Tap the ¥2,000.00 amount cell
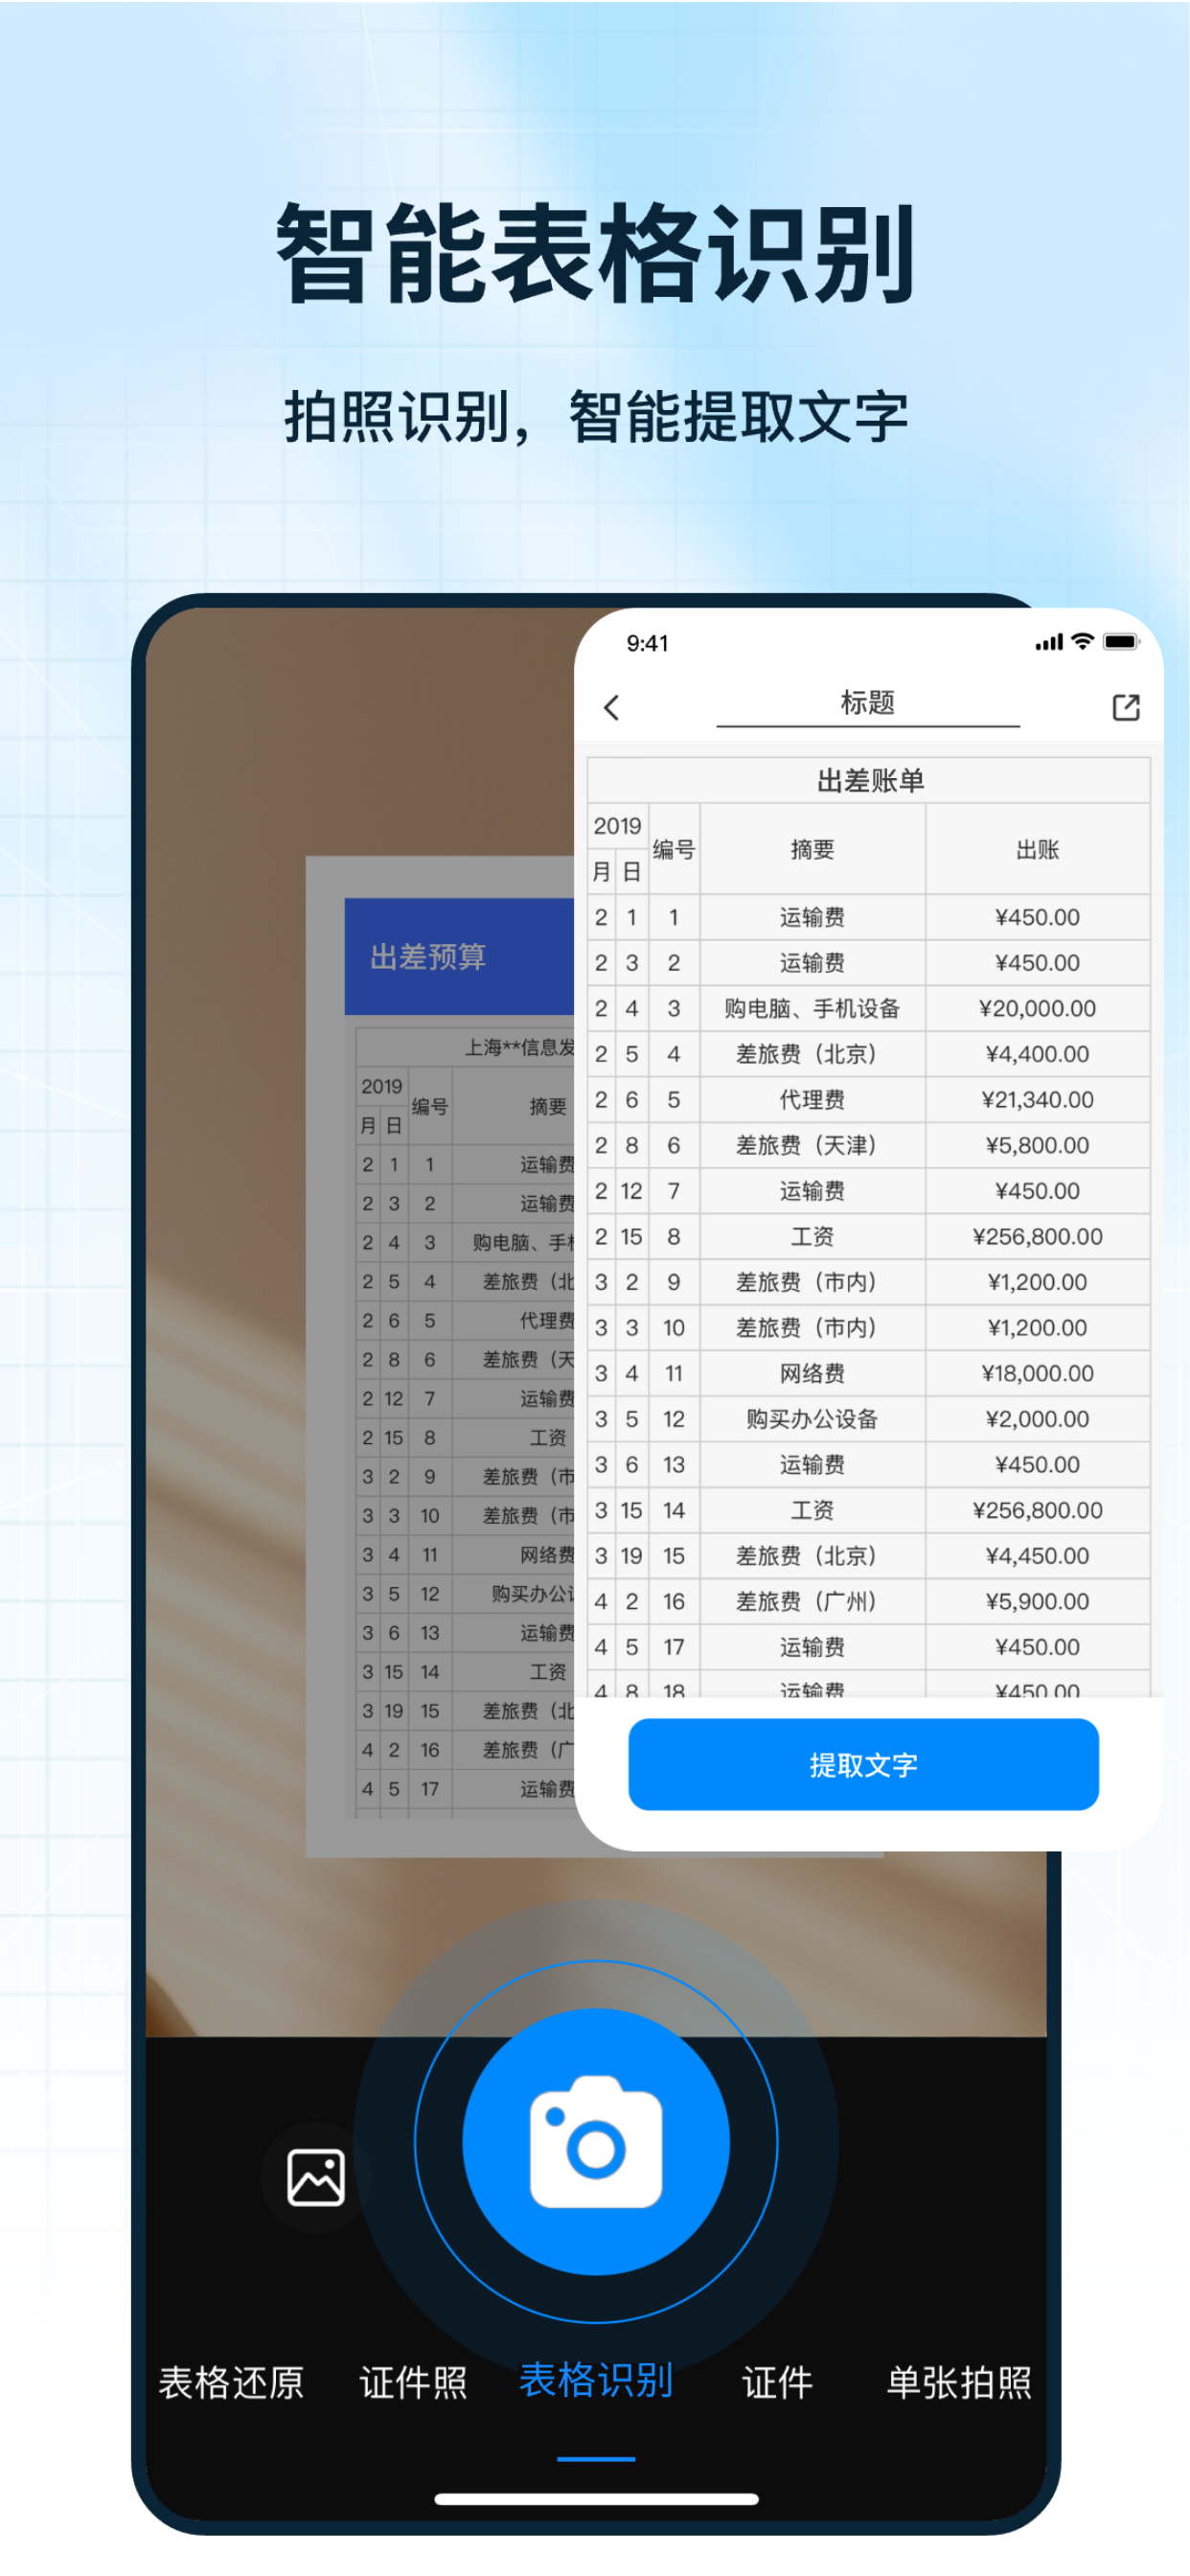1190x2576 pixels. [1038, 1419]
